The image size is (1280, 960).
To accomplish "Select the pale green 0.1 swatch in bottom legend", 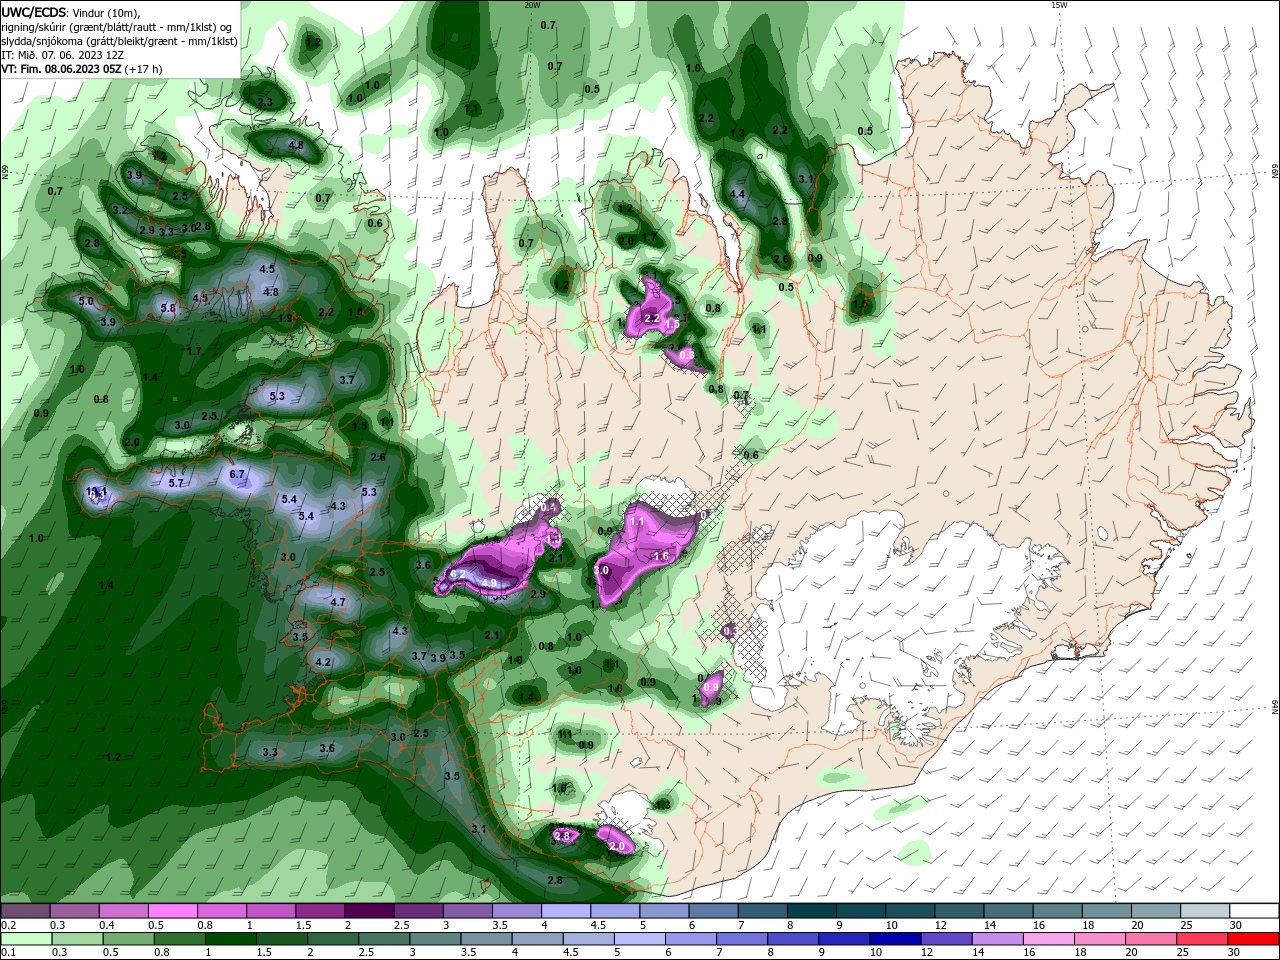I will pyautogui.click(x=26, y=939).
